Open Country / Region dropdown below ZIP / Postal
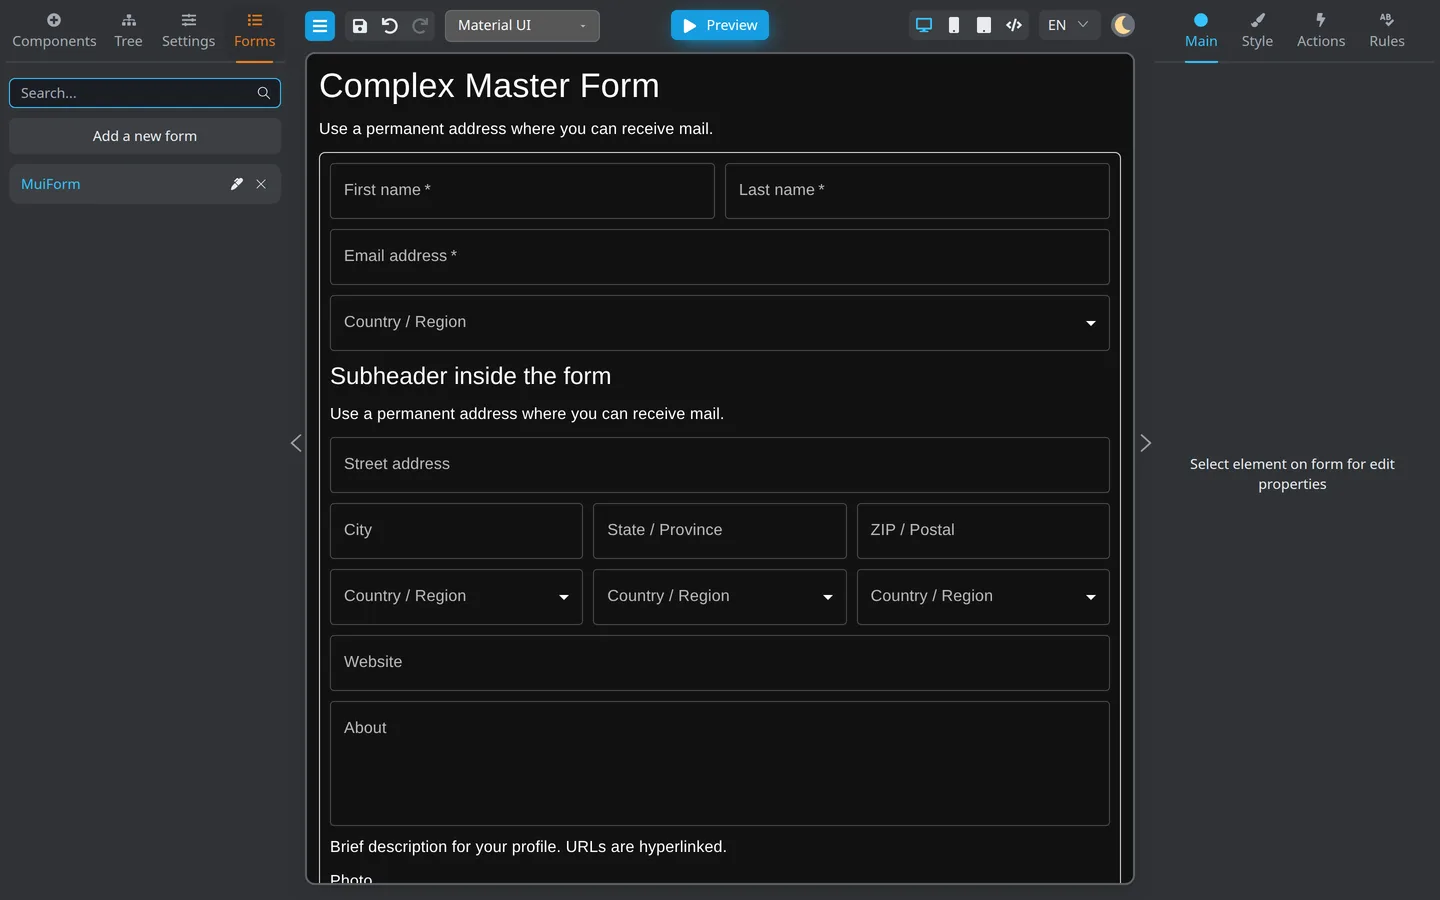The image size is (1440, 900). tap(983, 597)
